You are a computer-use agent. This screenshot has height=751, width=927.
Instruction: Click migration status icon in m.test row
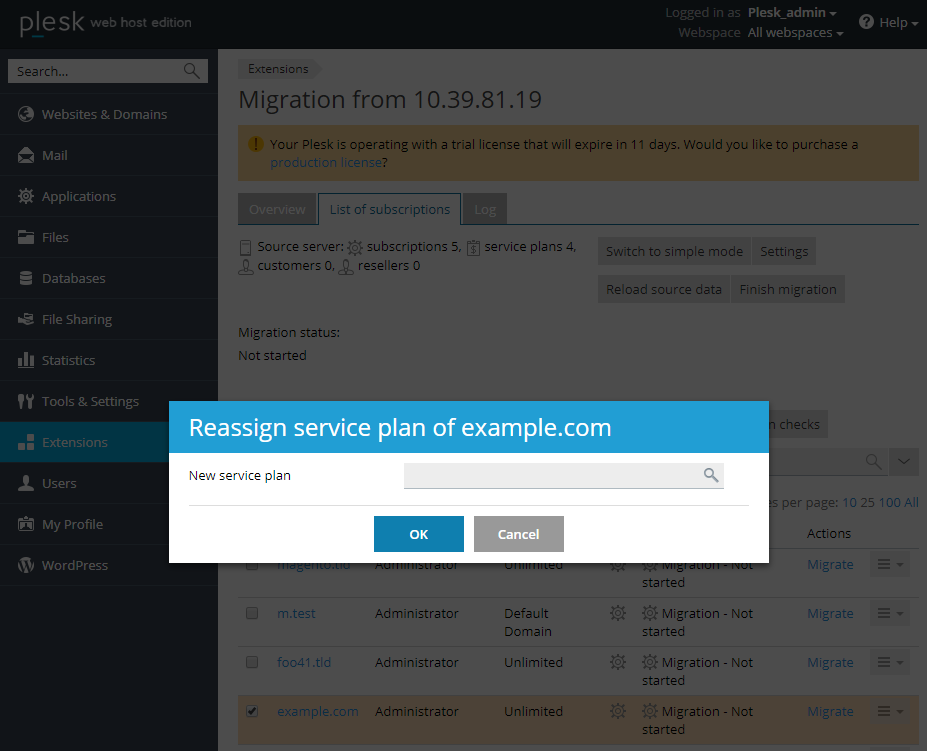pyautogui.click(x=650, y=613)
